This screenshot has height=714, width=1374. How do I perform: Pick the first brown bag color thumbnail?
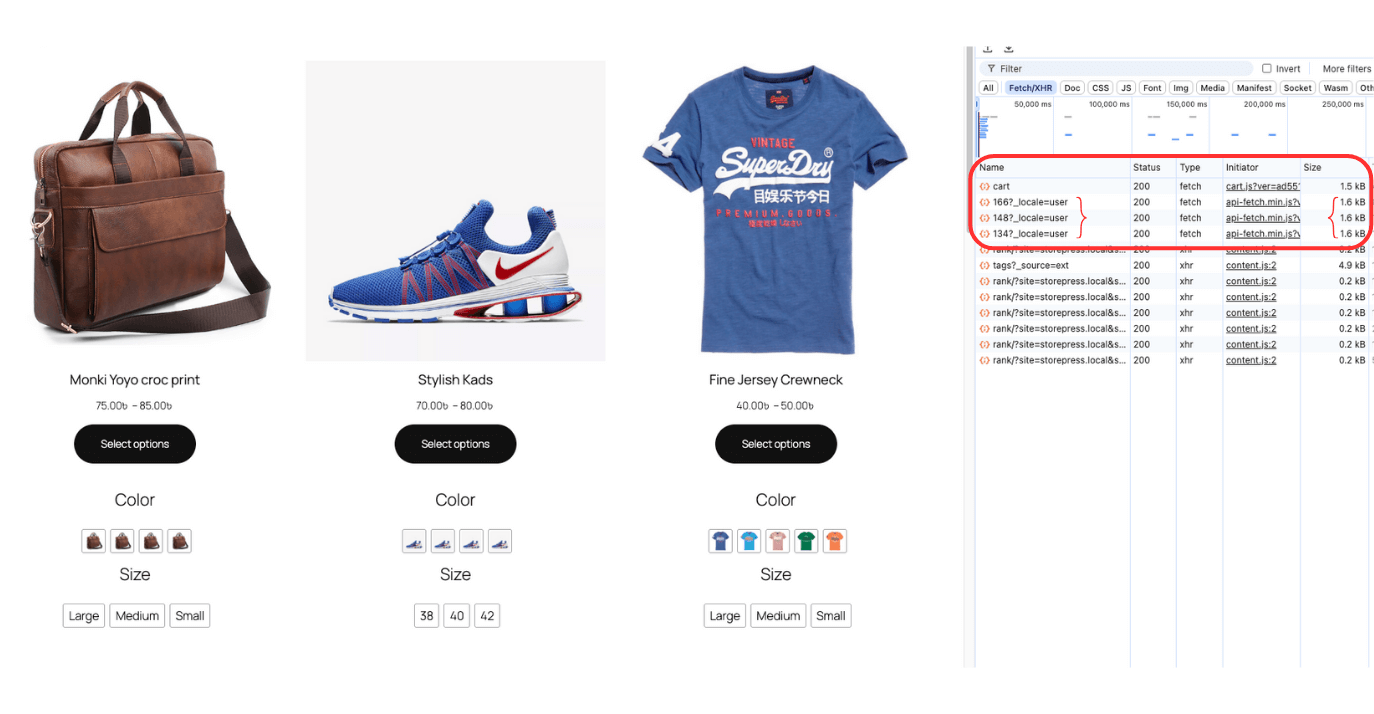[x=94, y=541]
